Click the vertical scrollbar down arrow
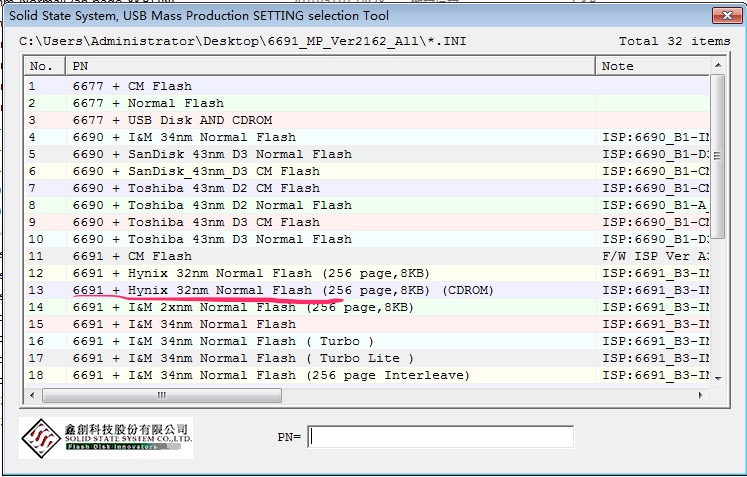 point(718,378)
